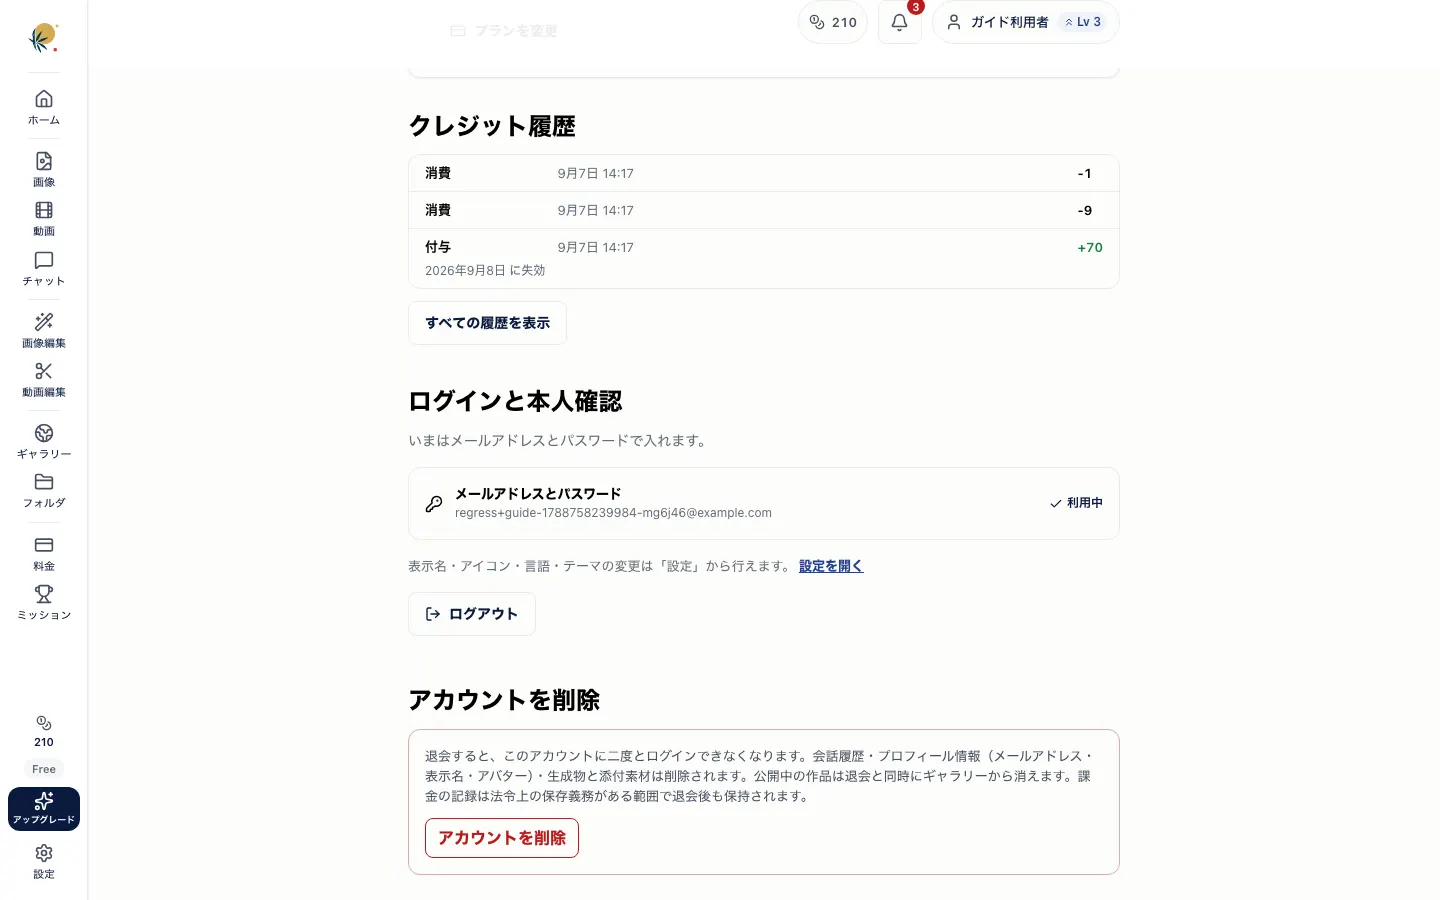Click the 付与 history entry label

pos(438,247)
